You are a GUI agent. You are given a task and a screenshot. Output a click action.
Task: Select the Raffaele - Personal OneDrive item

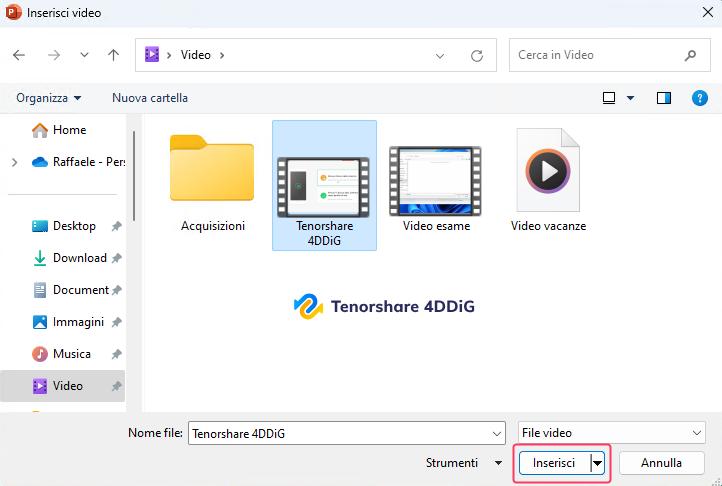pos(78,162)
